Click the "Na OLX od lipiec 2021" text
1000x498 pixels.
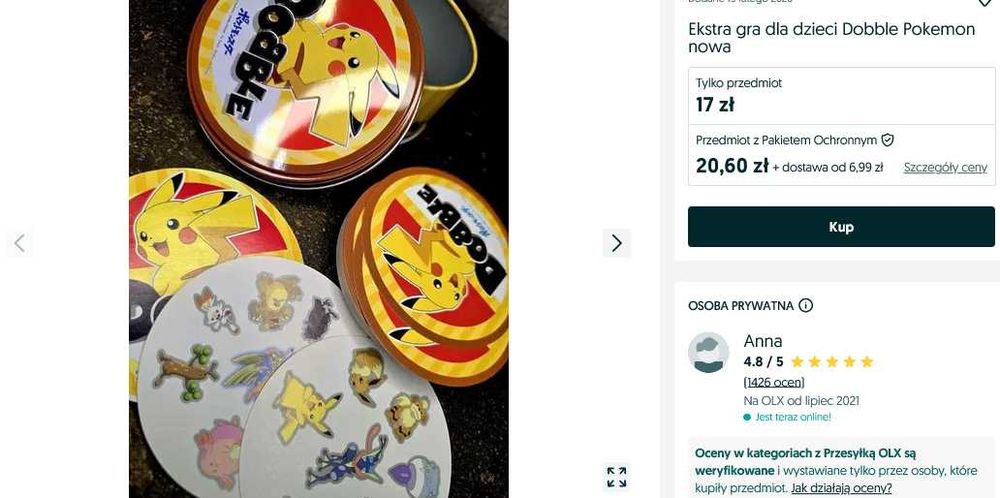801,401
